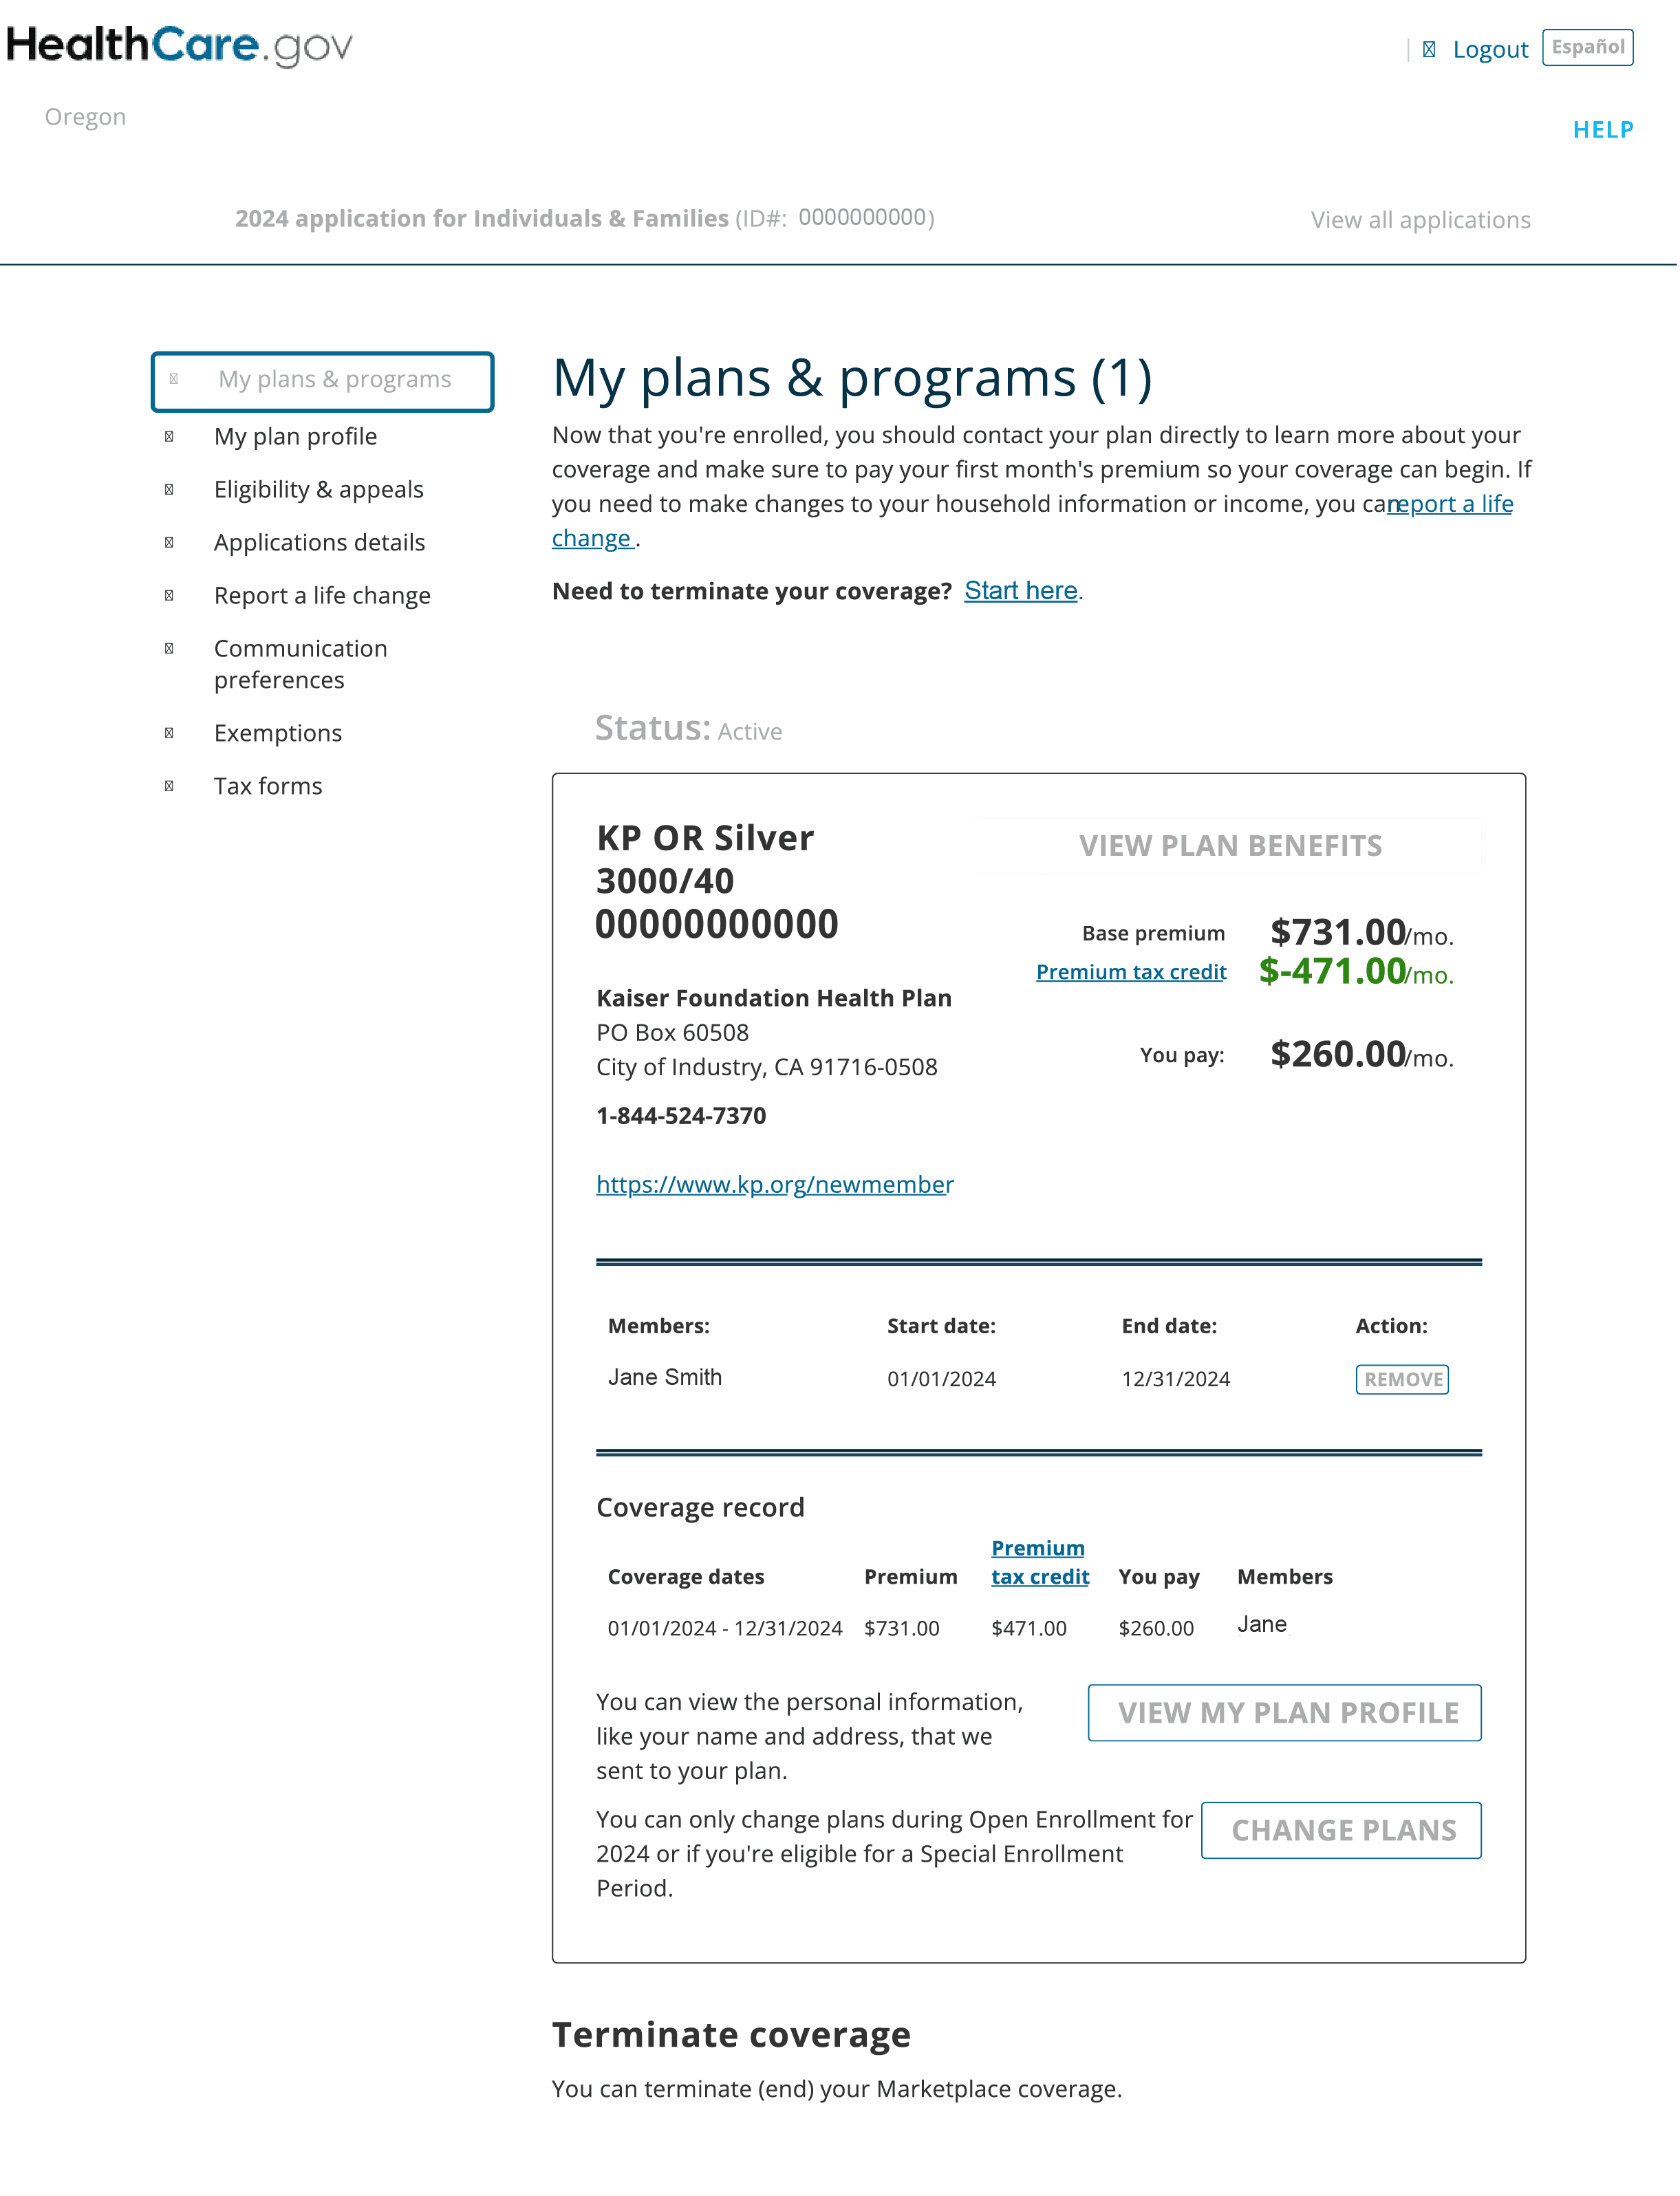Click Start here to terminate coverage

click(x=1021, y=591)
